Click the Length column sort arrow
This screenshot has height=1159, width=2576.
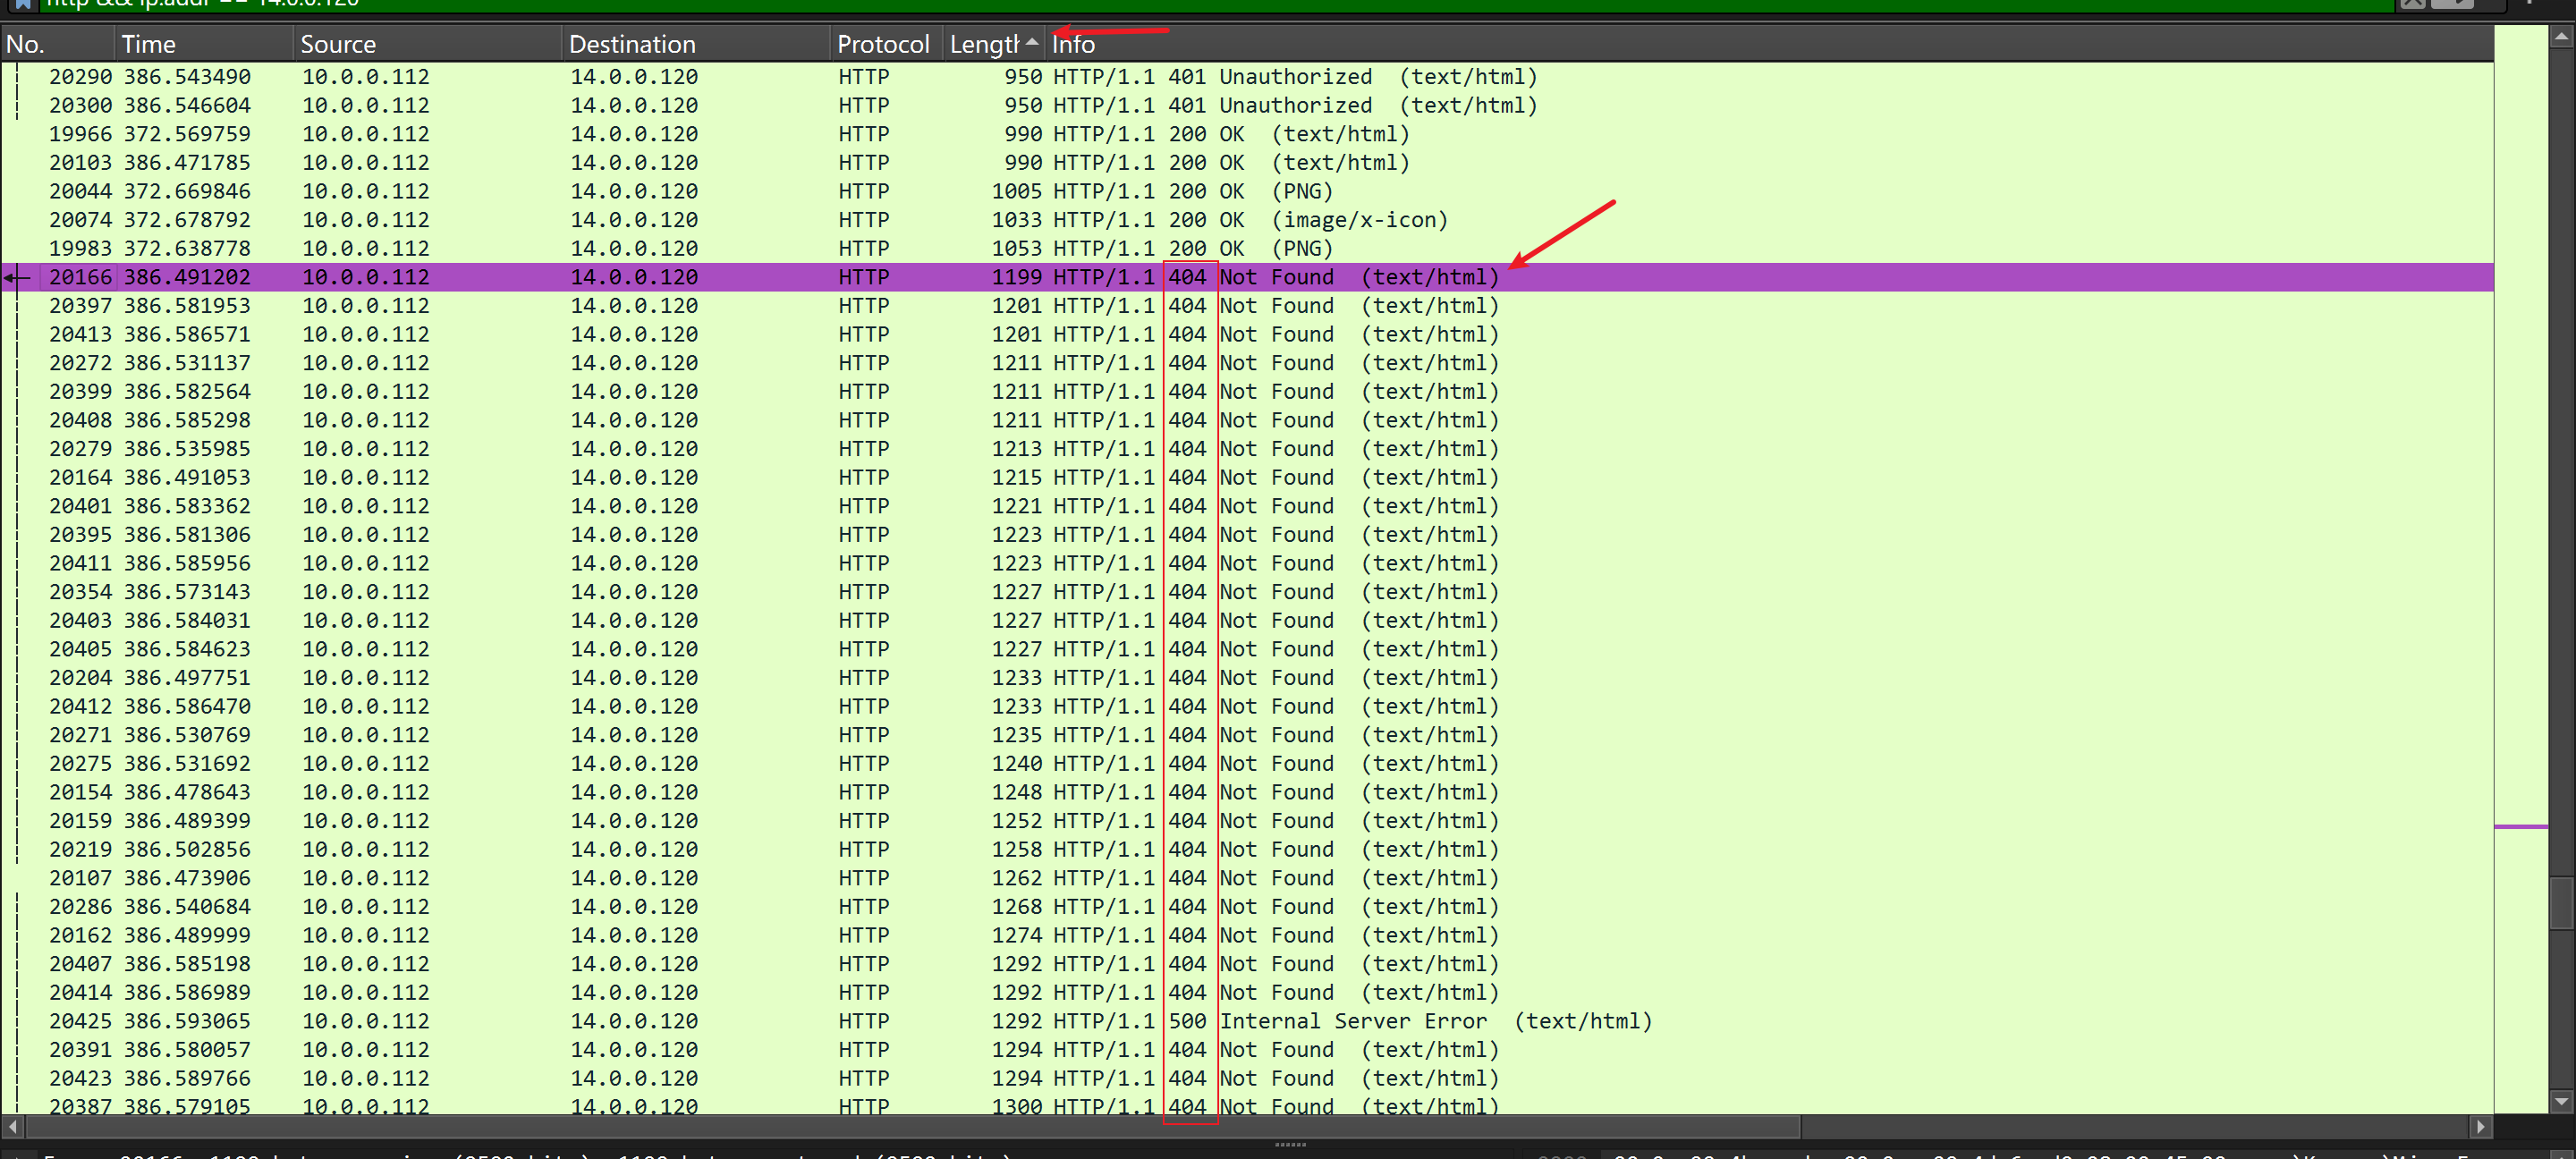[x=1031, y=42]
